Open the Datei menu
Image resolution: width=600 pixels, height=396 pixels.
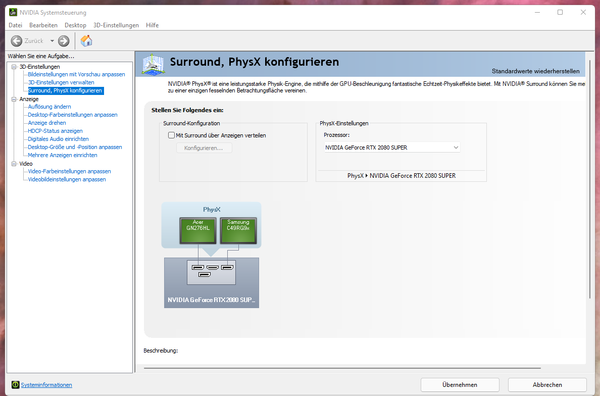point(15,25)
